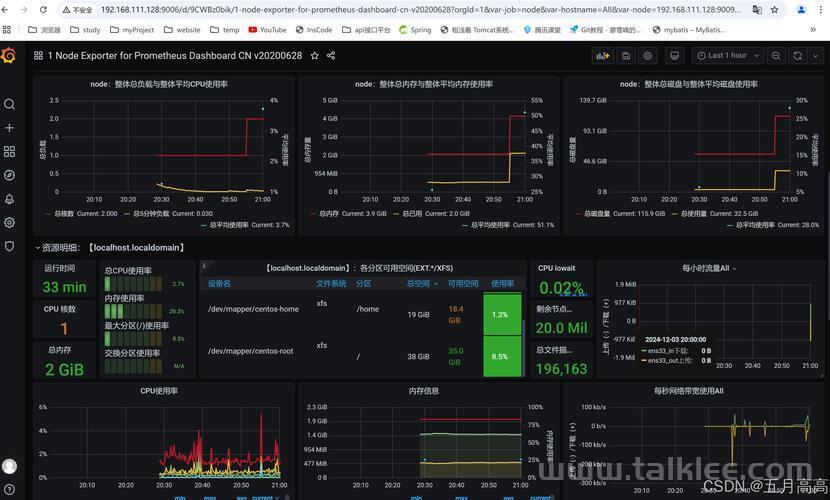Screen dimensions: 830x500
Task: Open the mybatis bookmark
Action: 689,30
